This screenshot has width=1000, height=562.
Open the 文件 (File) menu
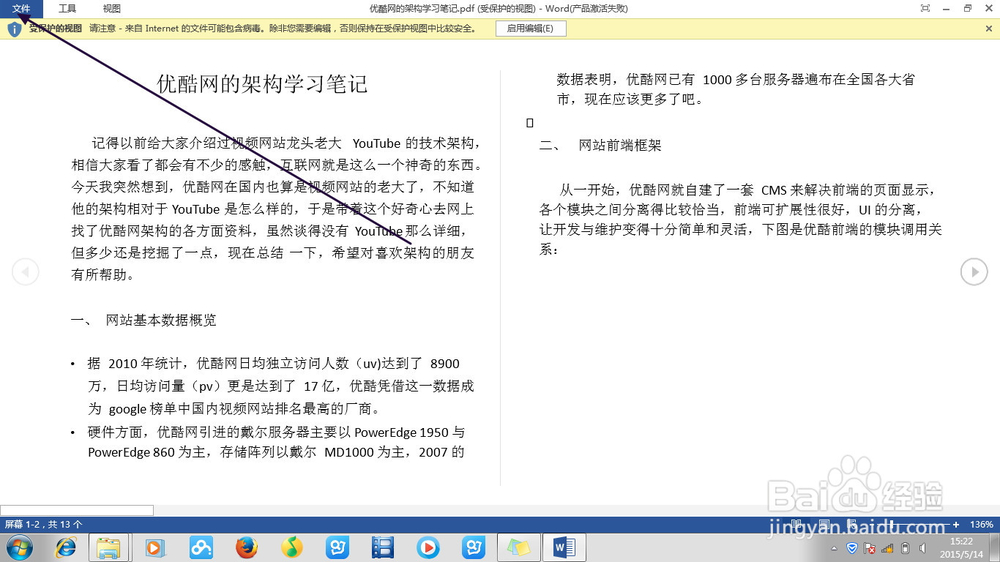pyautogui.click(x=21, y=8)
